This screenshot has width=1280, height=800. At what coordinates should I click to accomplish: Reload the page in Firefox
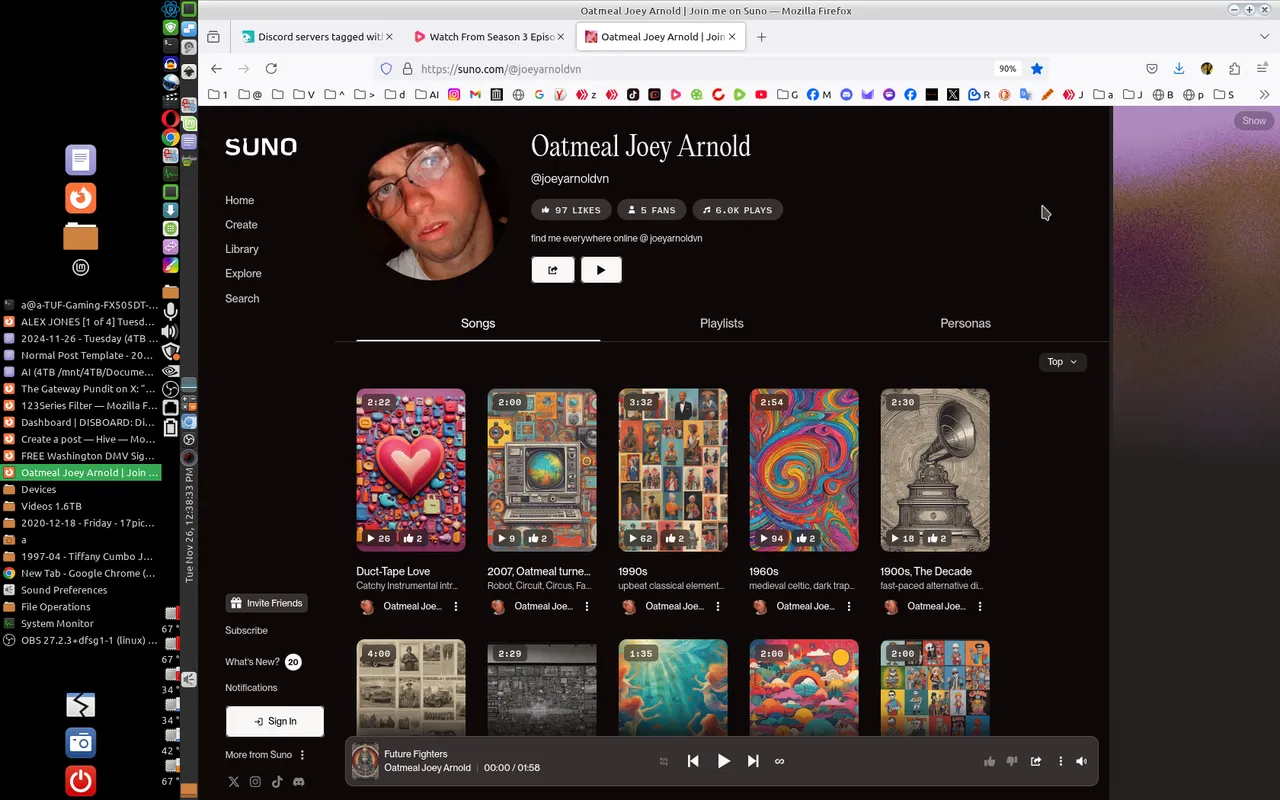click(x=271, y=69)
